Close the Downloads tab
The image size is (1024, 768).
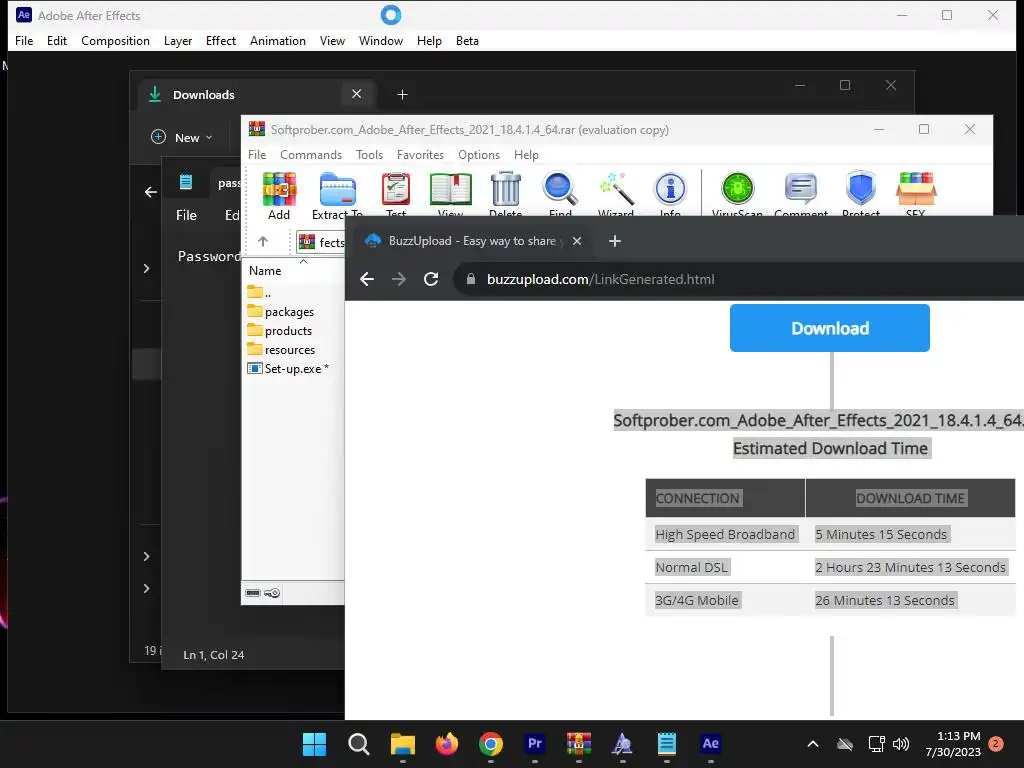click(x=357, y=94)
